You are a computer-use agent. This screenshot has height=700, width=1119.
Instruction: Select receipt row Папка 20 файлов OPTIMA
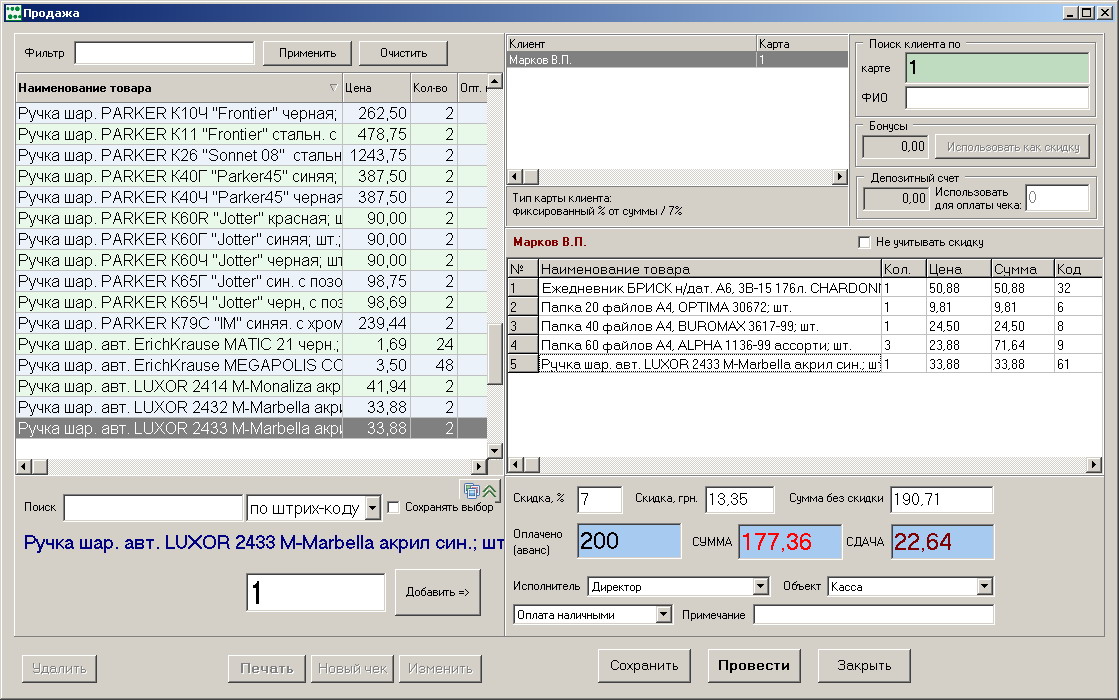(805, 308)
